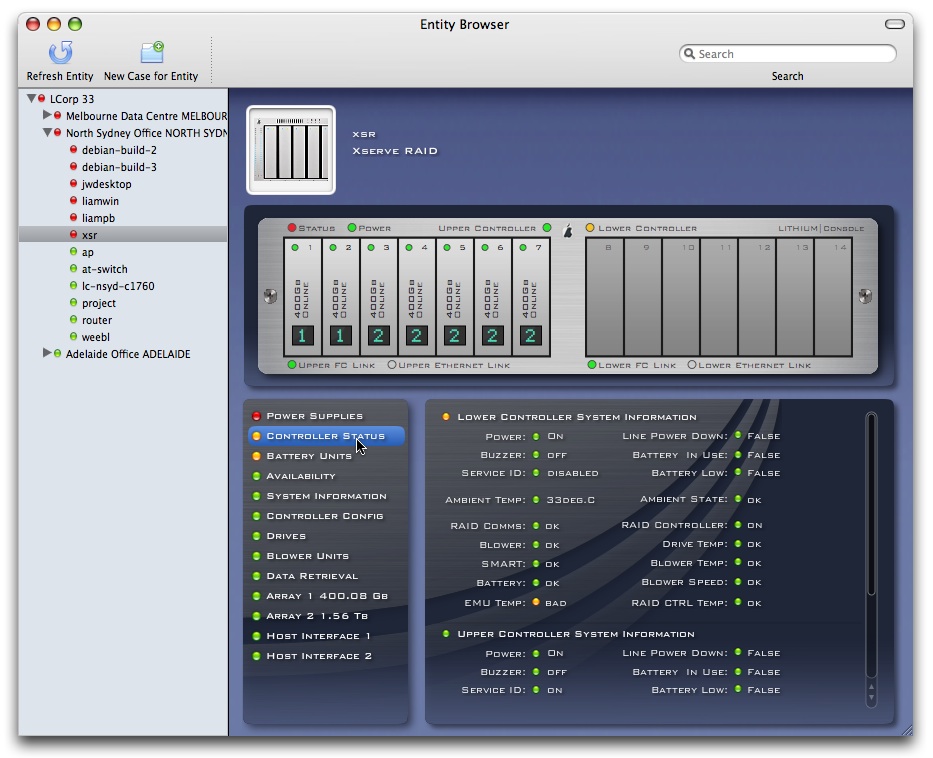Open the Data Retrieval section
This screenshot has width=933, height=758.
coord(326,576)
